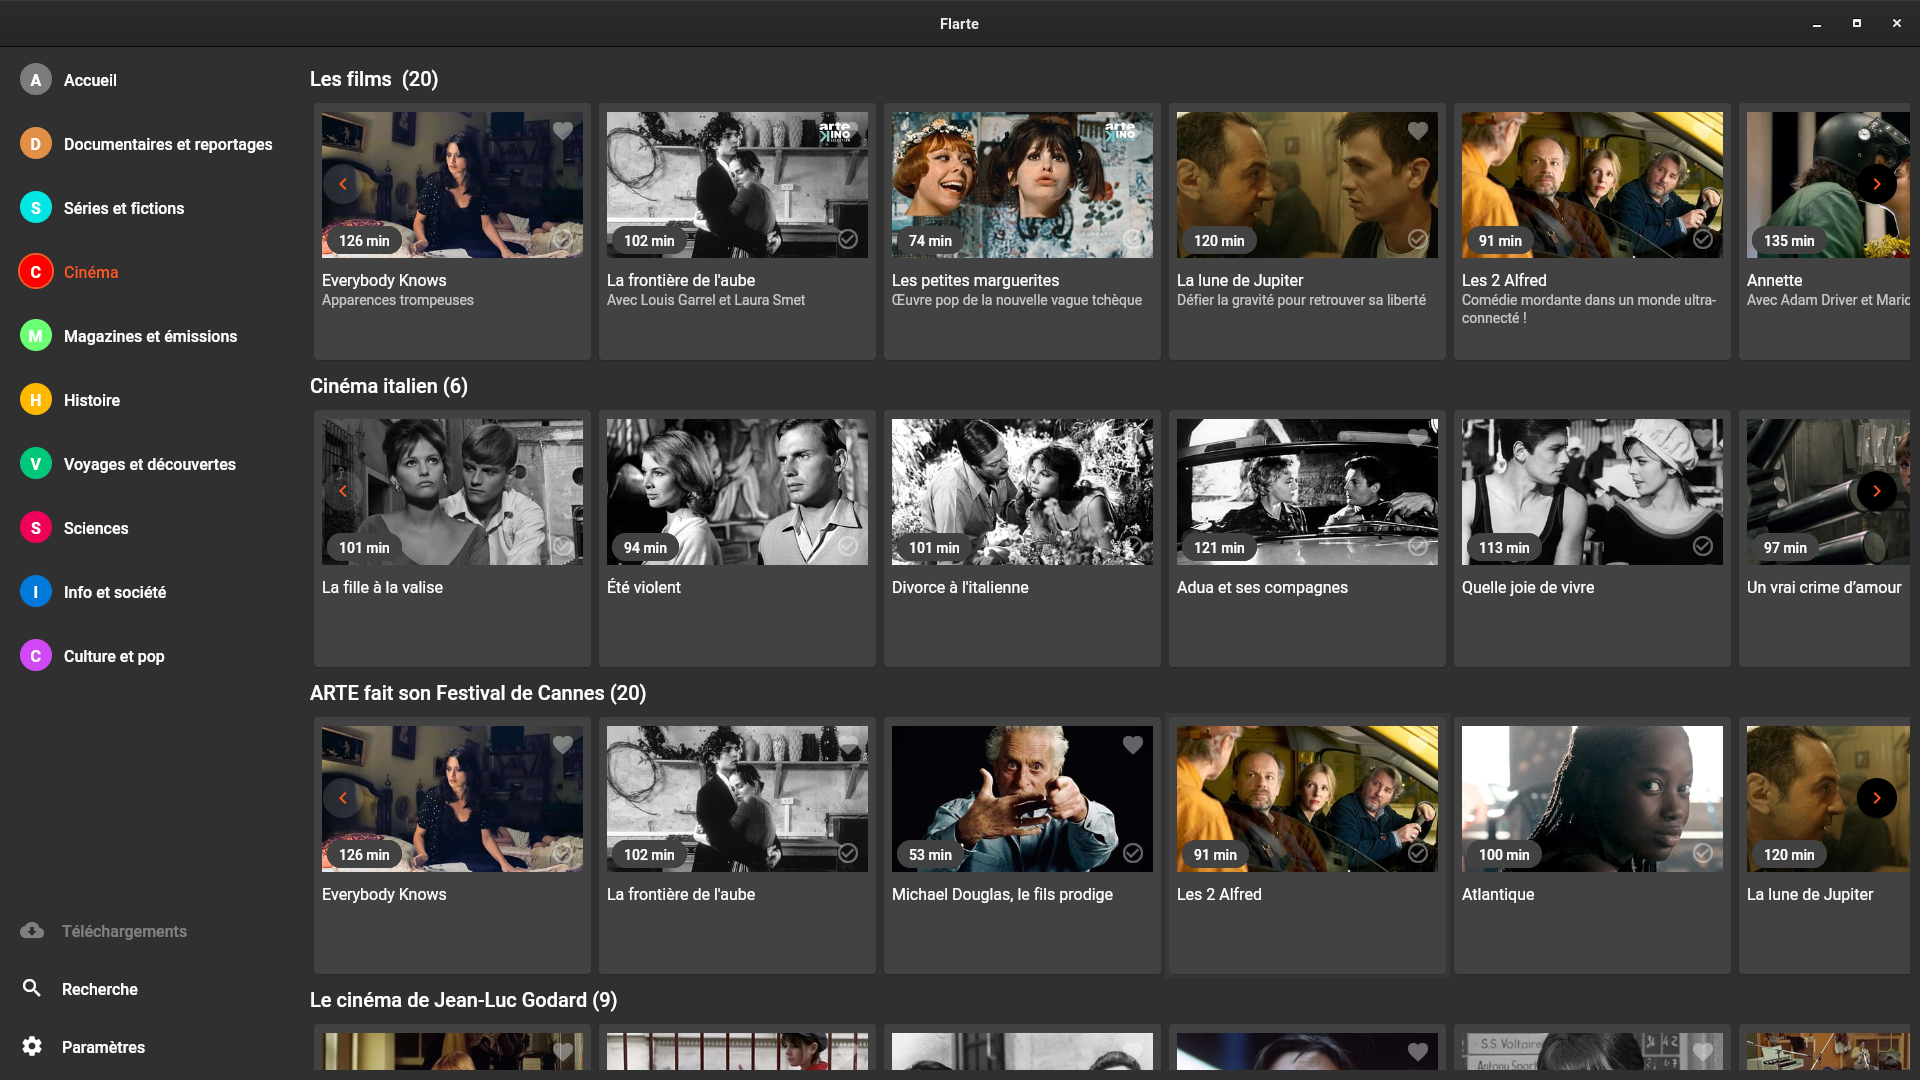This screenshot has width=1920, height=1080.
Task: Click the blue I avatar for Info et société
Action: [x=36, y=592]
